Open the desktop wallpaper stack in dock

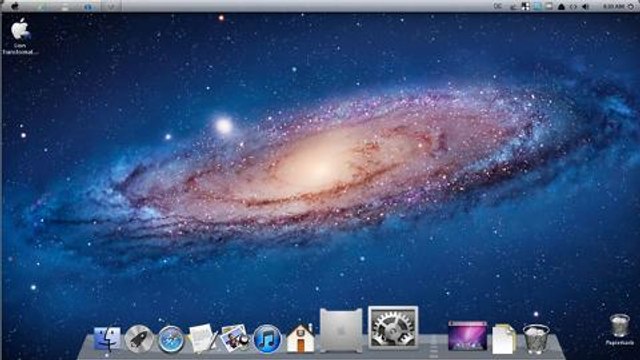[x=468, y=336]
